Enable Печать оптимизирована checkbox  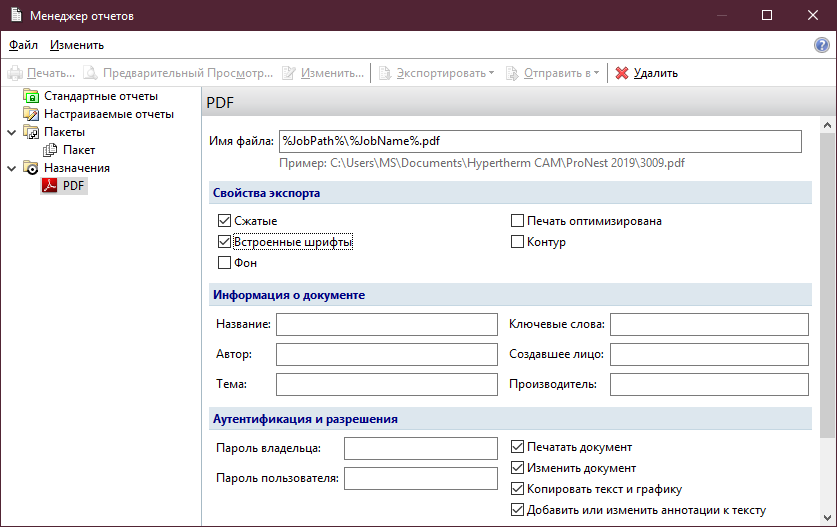[517, 221]
